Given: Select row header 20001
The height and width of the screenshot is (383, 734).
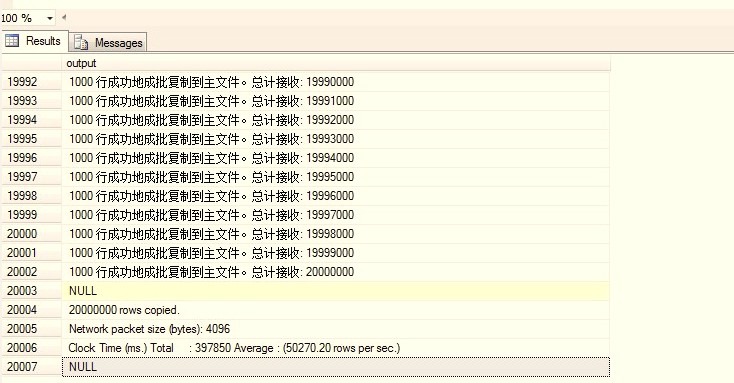Looking at the screenshot, I should pos(31,253).
